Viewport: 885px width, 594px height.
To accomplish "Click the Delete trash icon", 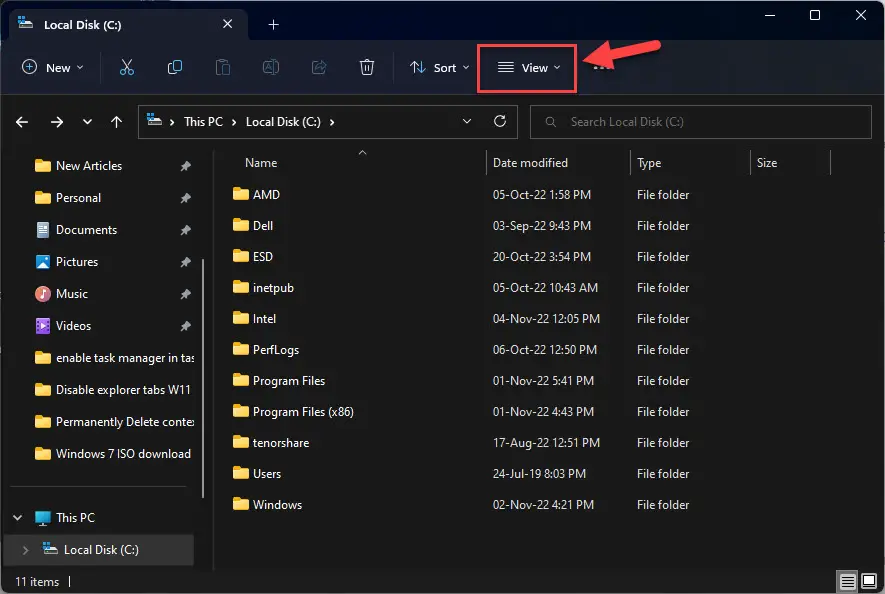I will click(x=367, y=67).
